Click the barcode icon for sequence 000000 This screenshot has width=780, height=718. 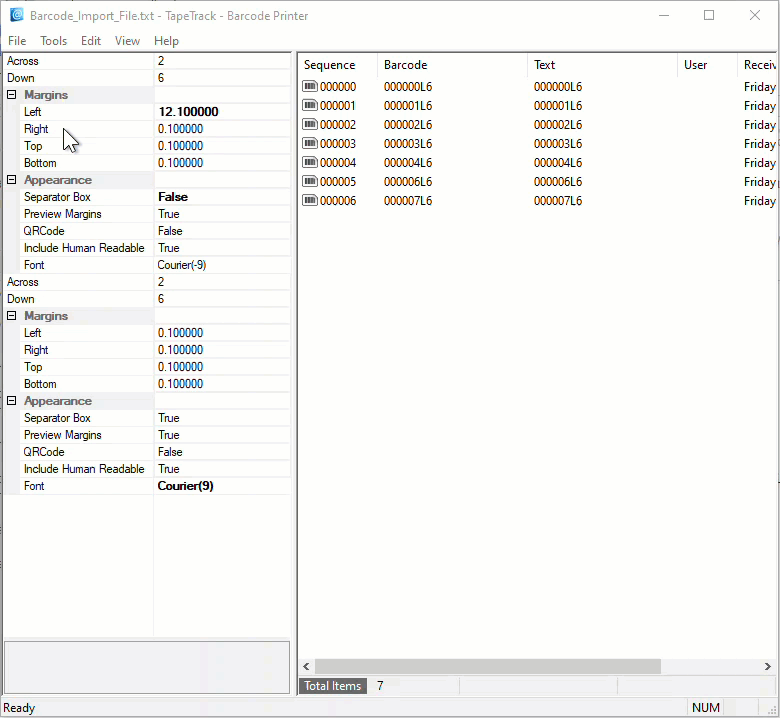point(309,87)
